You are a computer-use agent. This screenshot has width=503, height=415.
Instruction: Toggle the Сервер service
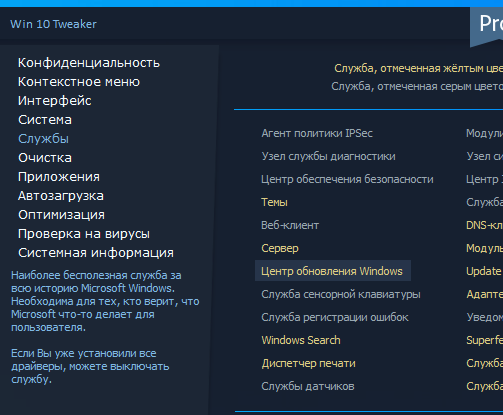[280, 248]
